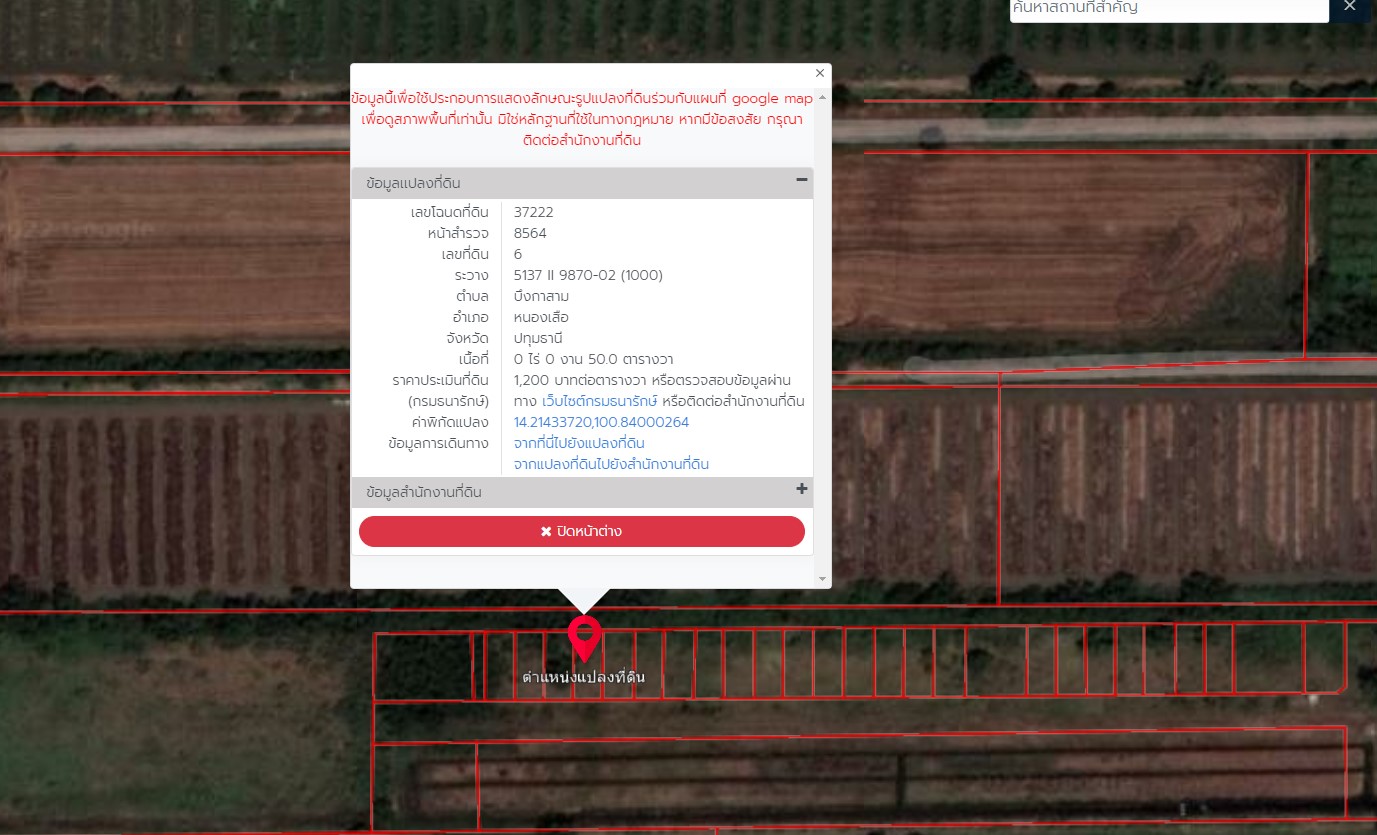1377x835 pixels.
Task: Select the large brown field parcel above right of popup
Action: coord(1068,257)
